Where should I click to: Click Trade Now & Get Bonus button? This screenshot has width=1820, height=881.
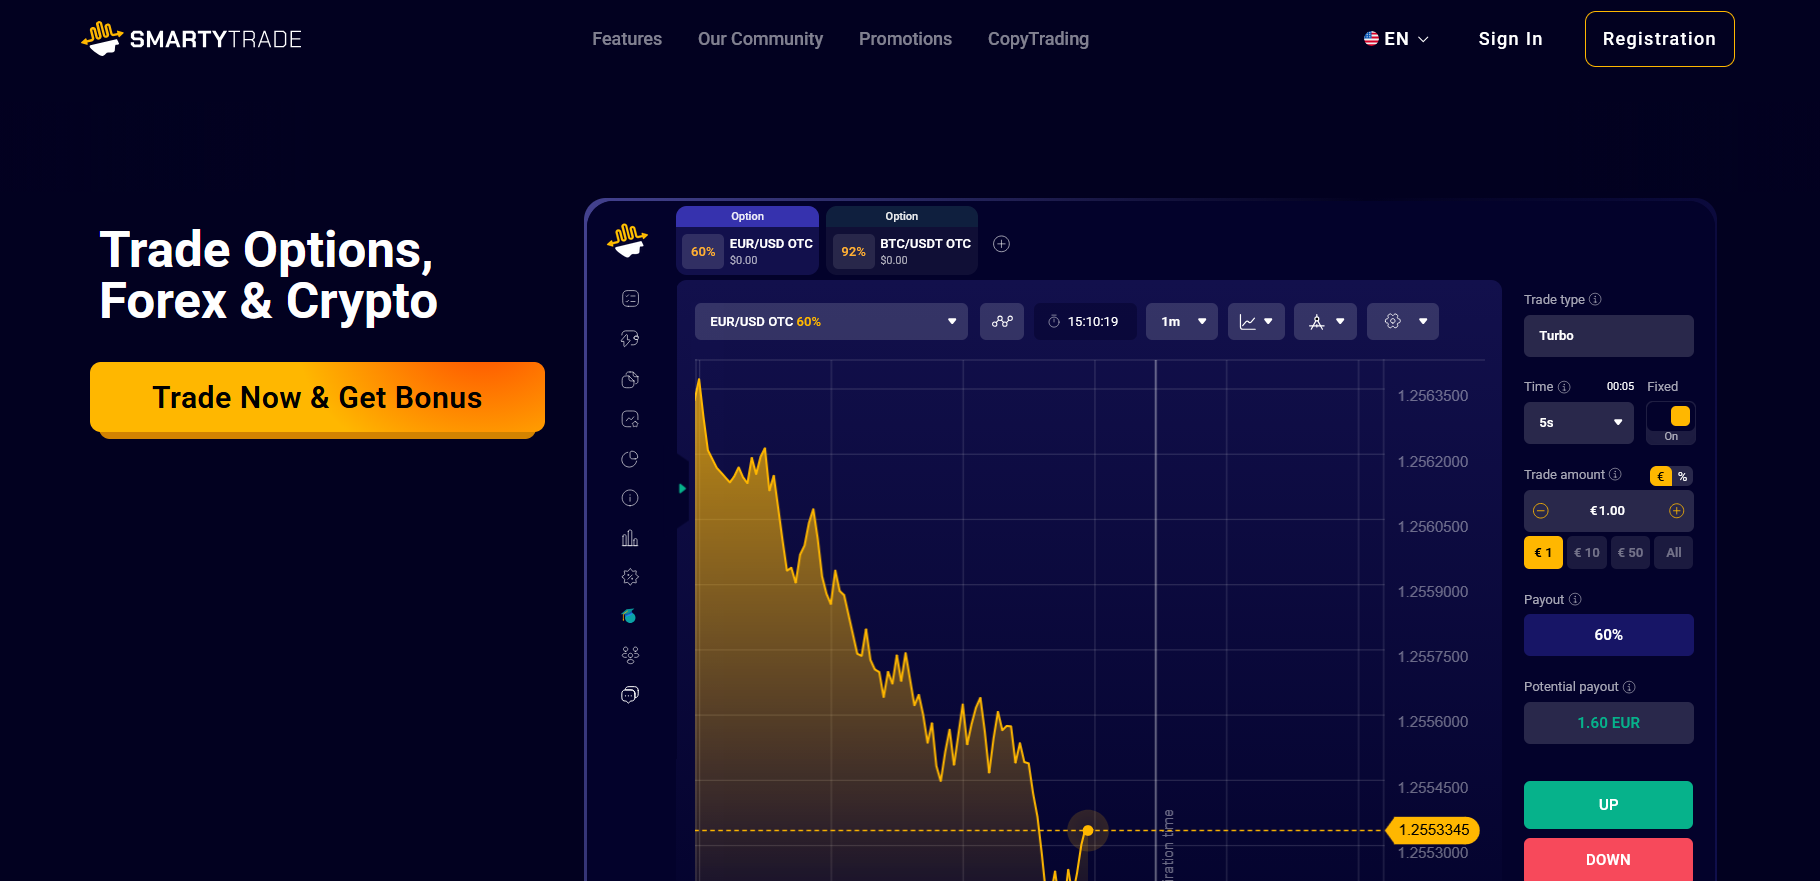317,398
